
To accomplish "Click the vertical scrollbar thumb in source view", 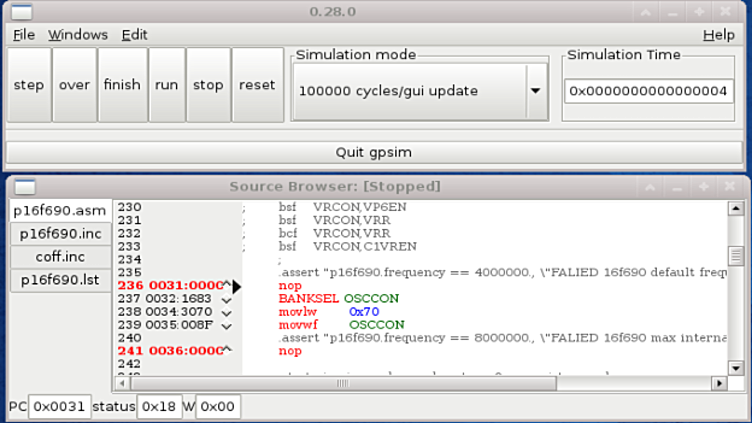I will 736,256.
